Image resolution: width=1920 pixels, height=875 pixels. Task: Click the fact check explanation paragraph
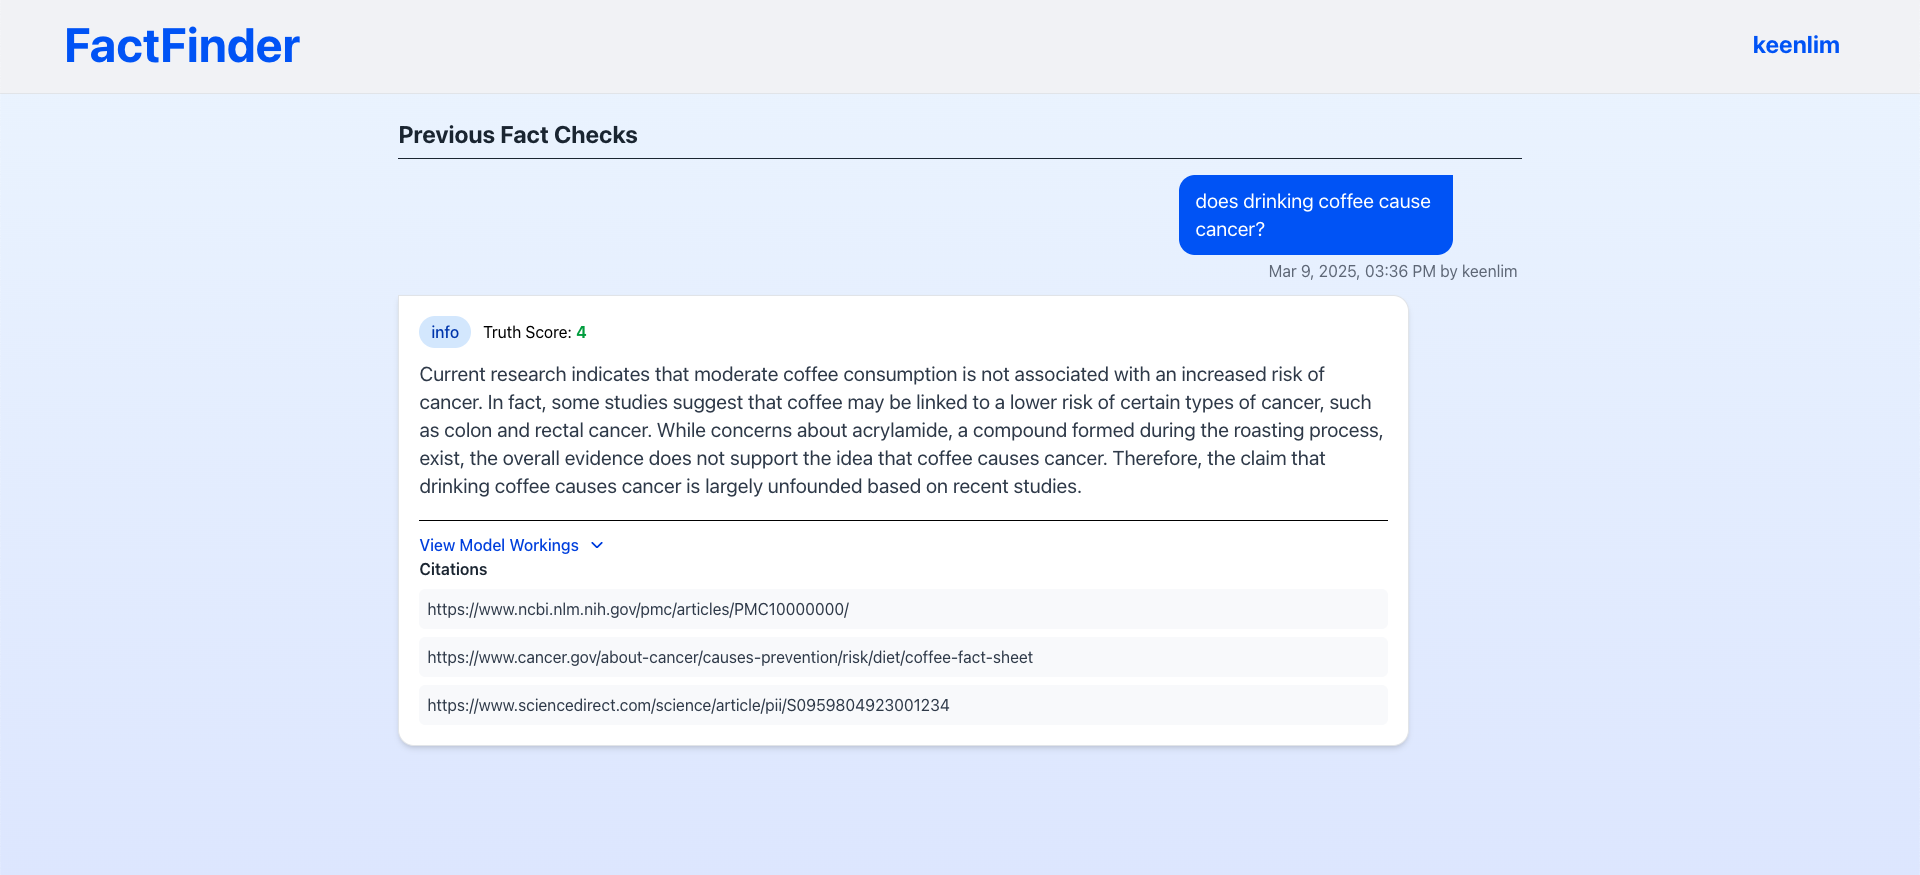(902, 430)
